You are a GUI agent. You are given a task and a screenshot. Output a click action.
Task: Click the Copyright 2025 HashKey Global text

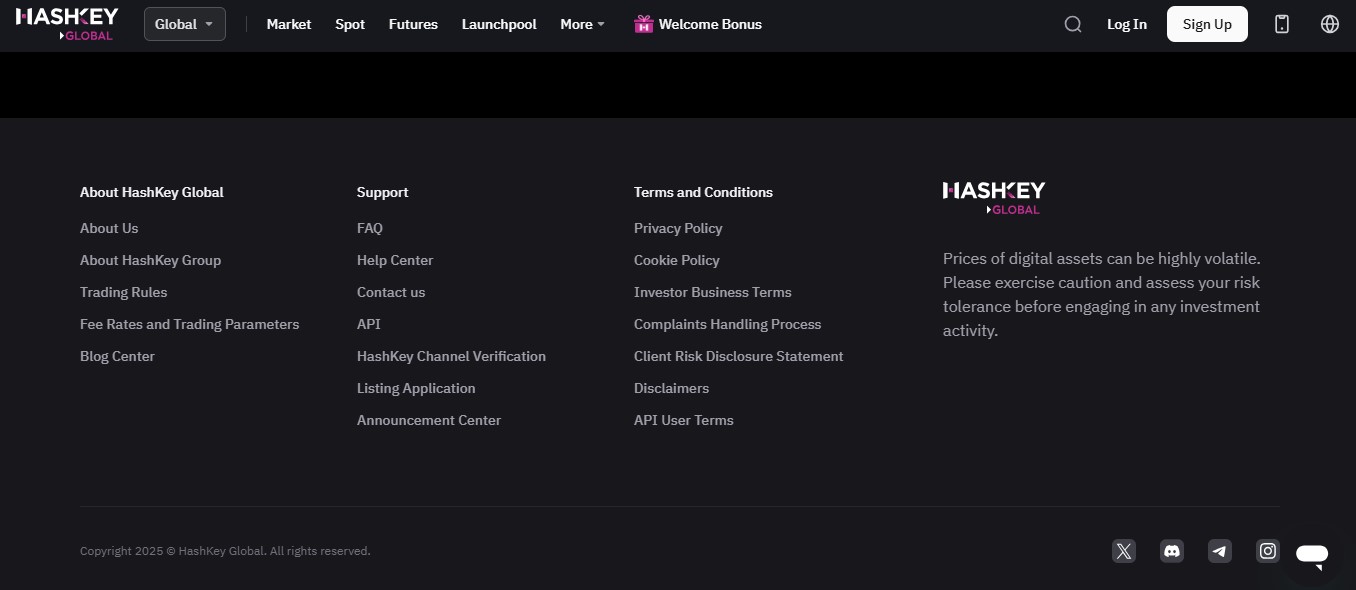(225, 551)
